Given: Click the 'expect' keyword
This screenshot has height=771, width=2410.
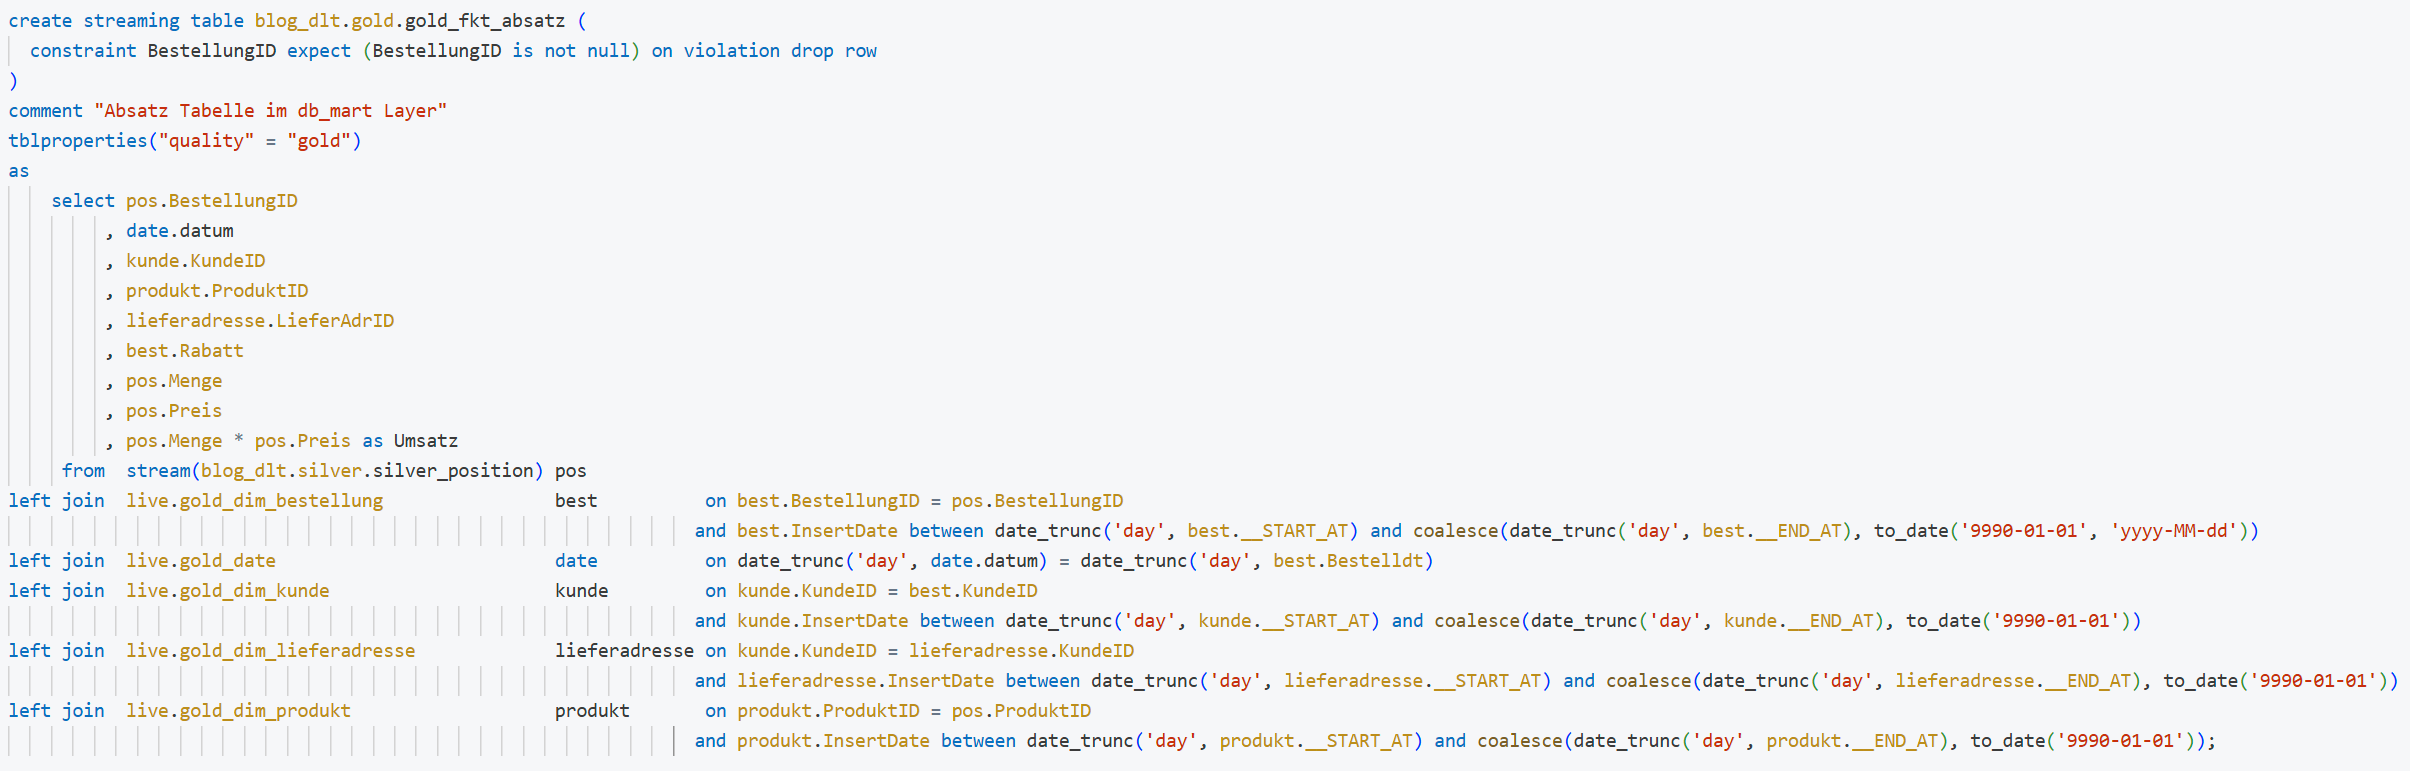Looking at the screenshot, I should click(319, 51).
